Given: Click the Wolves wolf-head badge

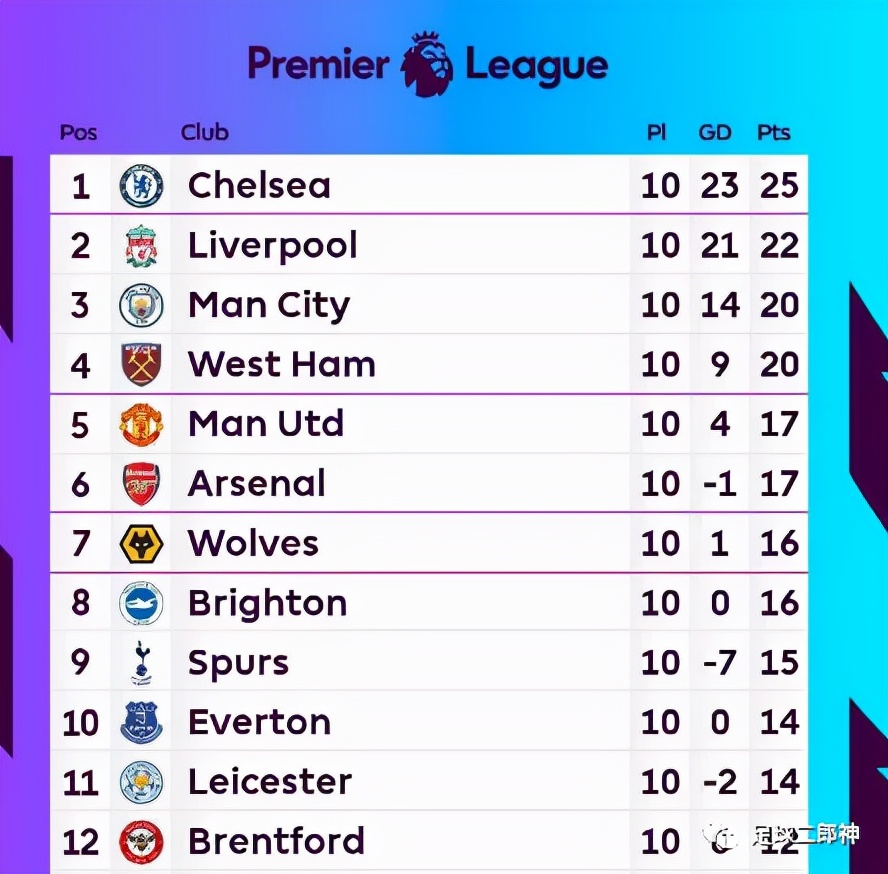Looking at the screenshot, I should [x=141, y=544].
